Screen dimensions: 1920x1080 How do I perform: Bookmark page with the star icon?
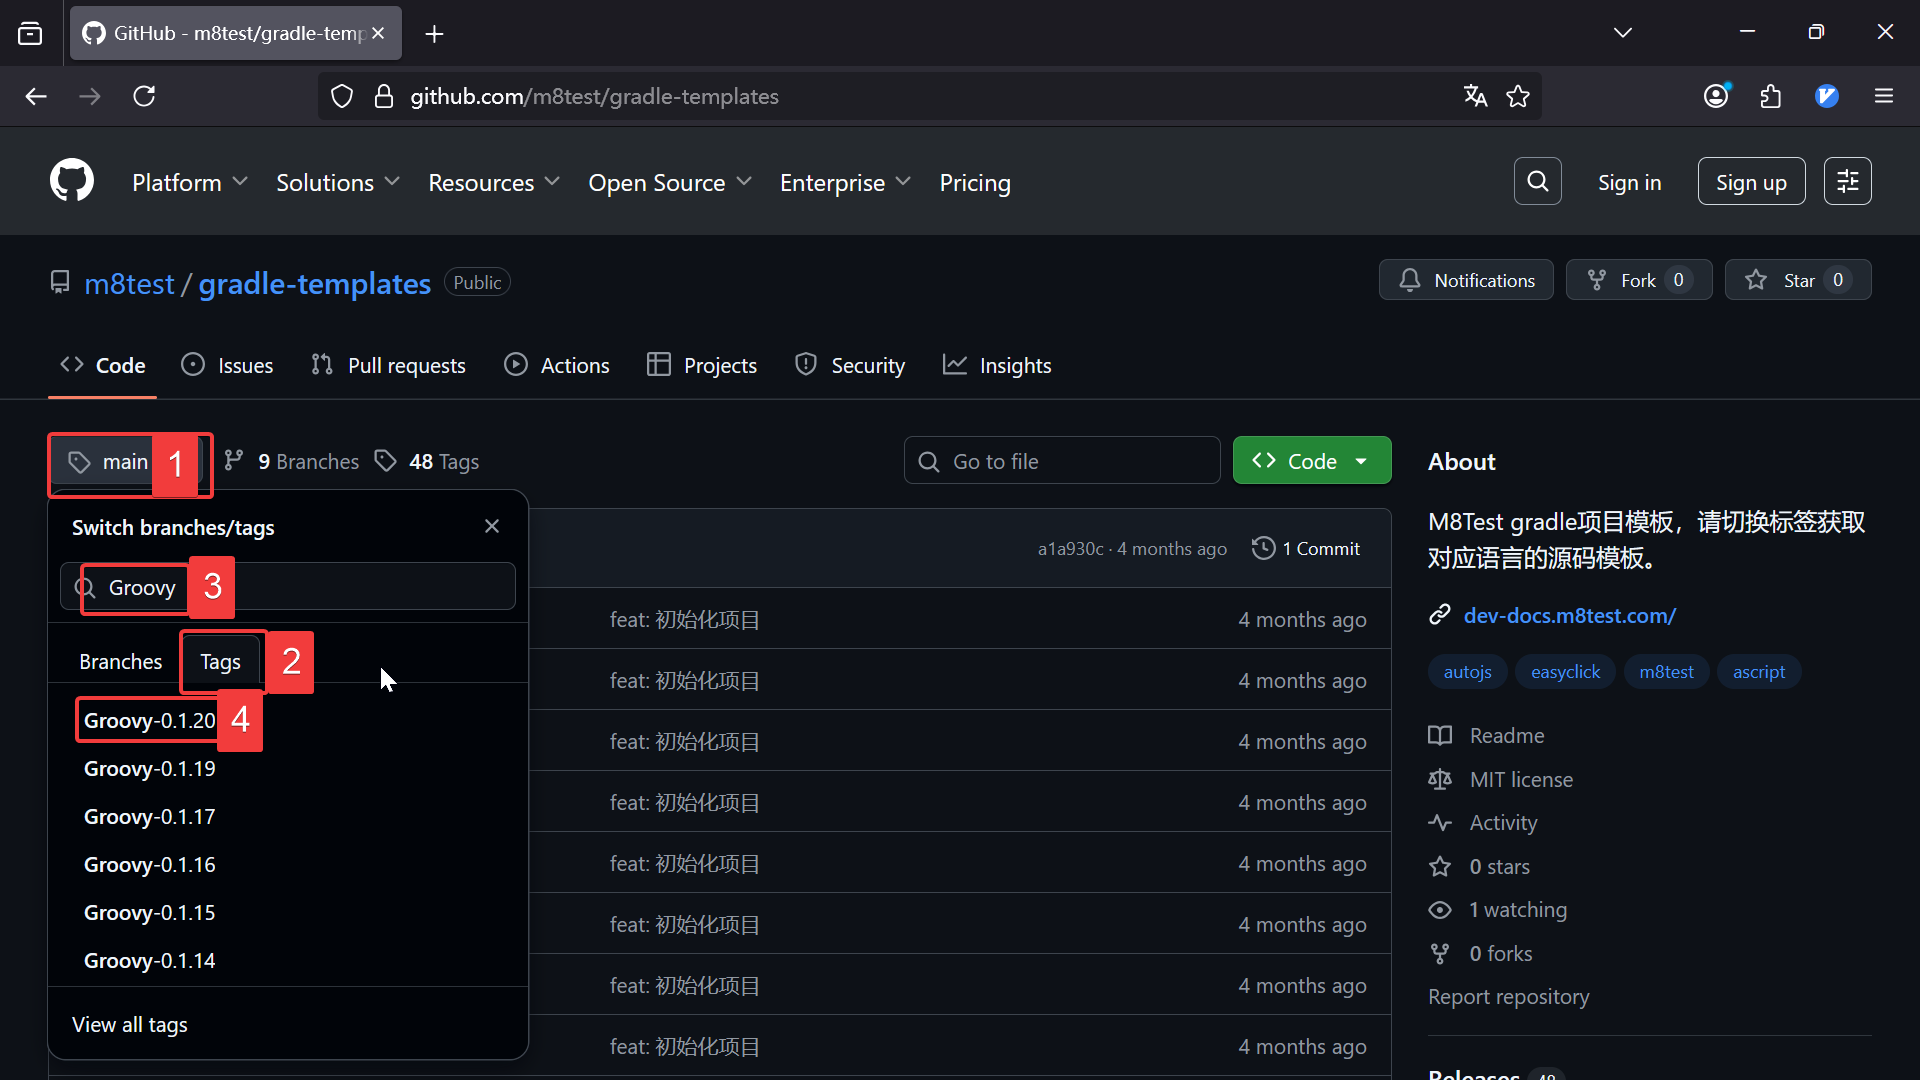pos(1517,96)
